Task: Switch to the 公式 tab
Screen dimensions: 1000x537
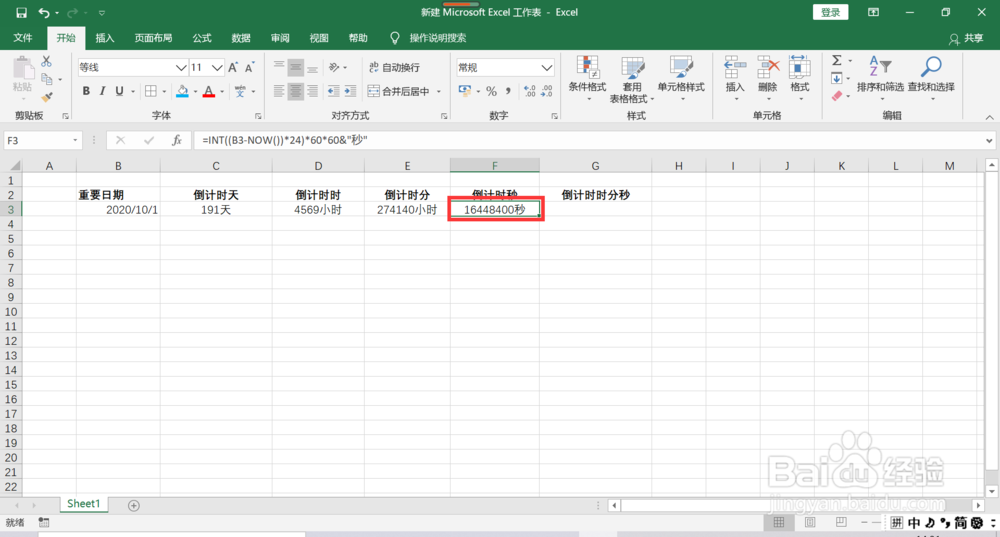Action: pos(202,38)
